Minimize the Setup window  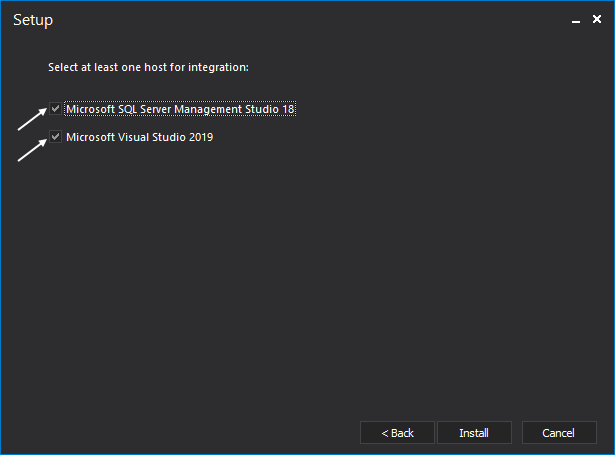576,20
